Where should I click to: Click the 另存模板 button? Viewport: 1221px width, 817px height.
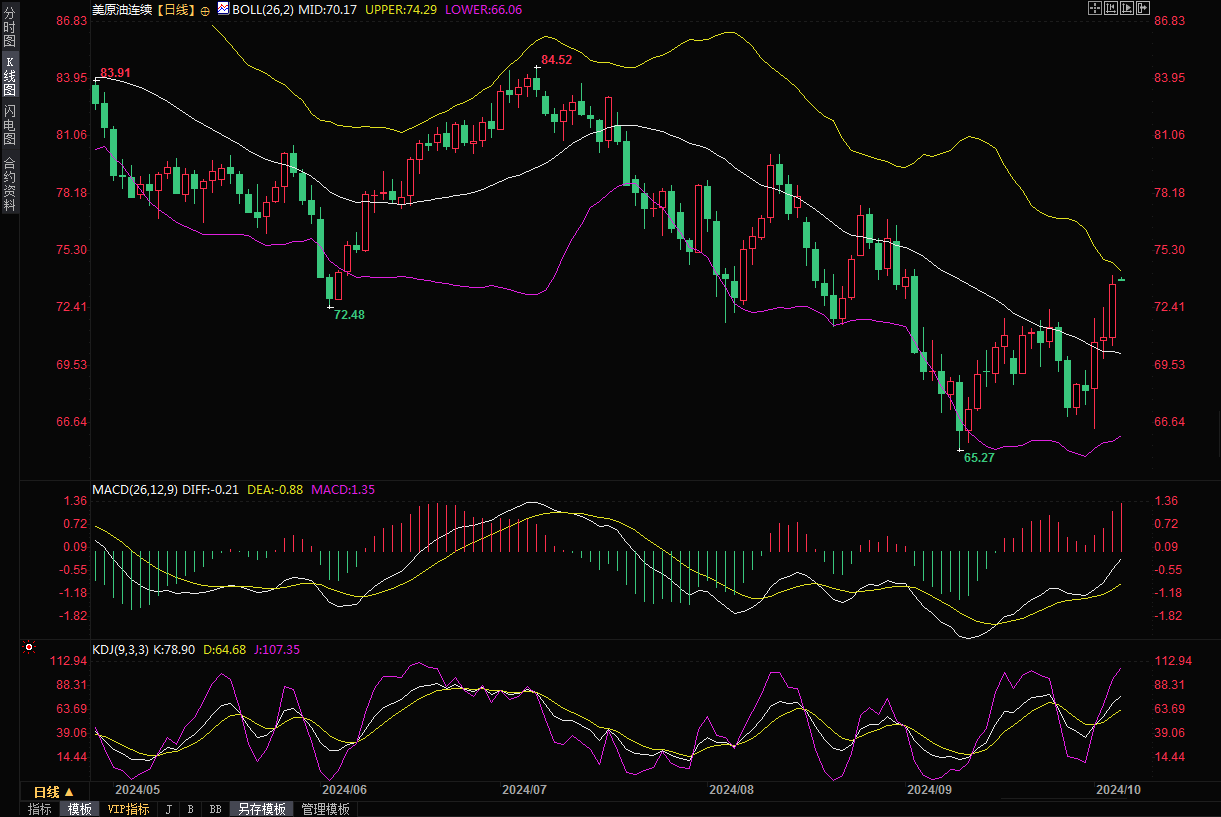(261, 809)
